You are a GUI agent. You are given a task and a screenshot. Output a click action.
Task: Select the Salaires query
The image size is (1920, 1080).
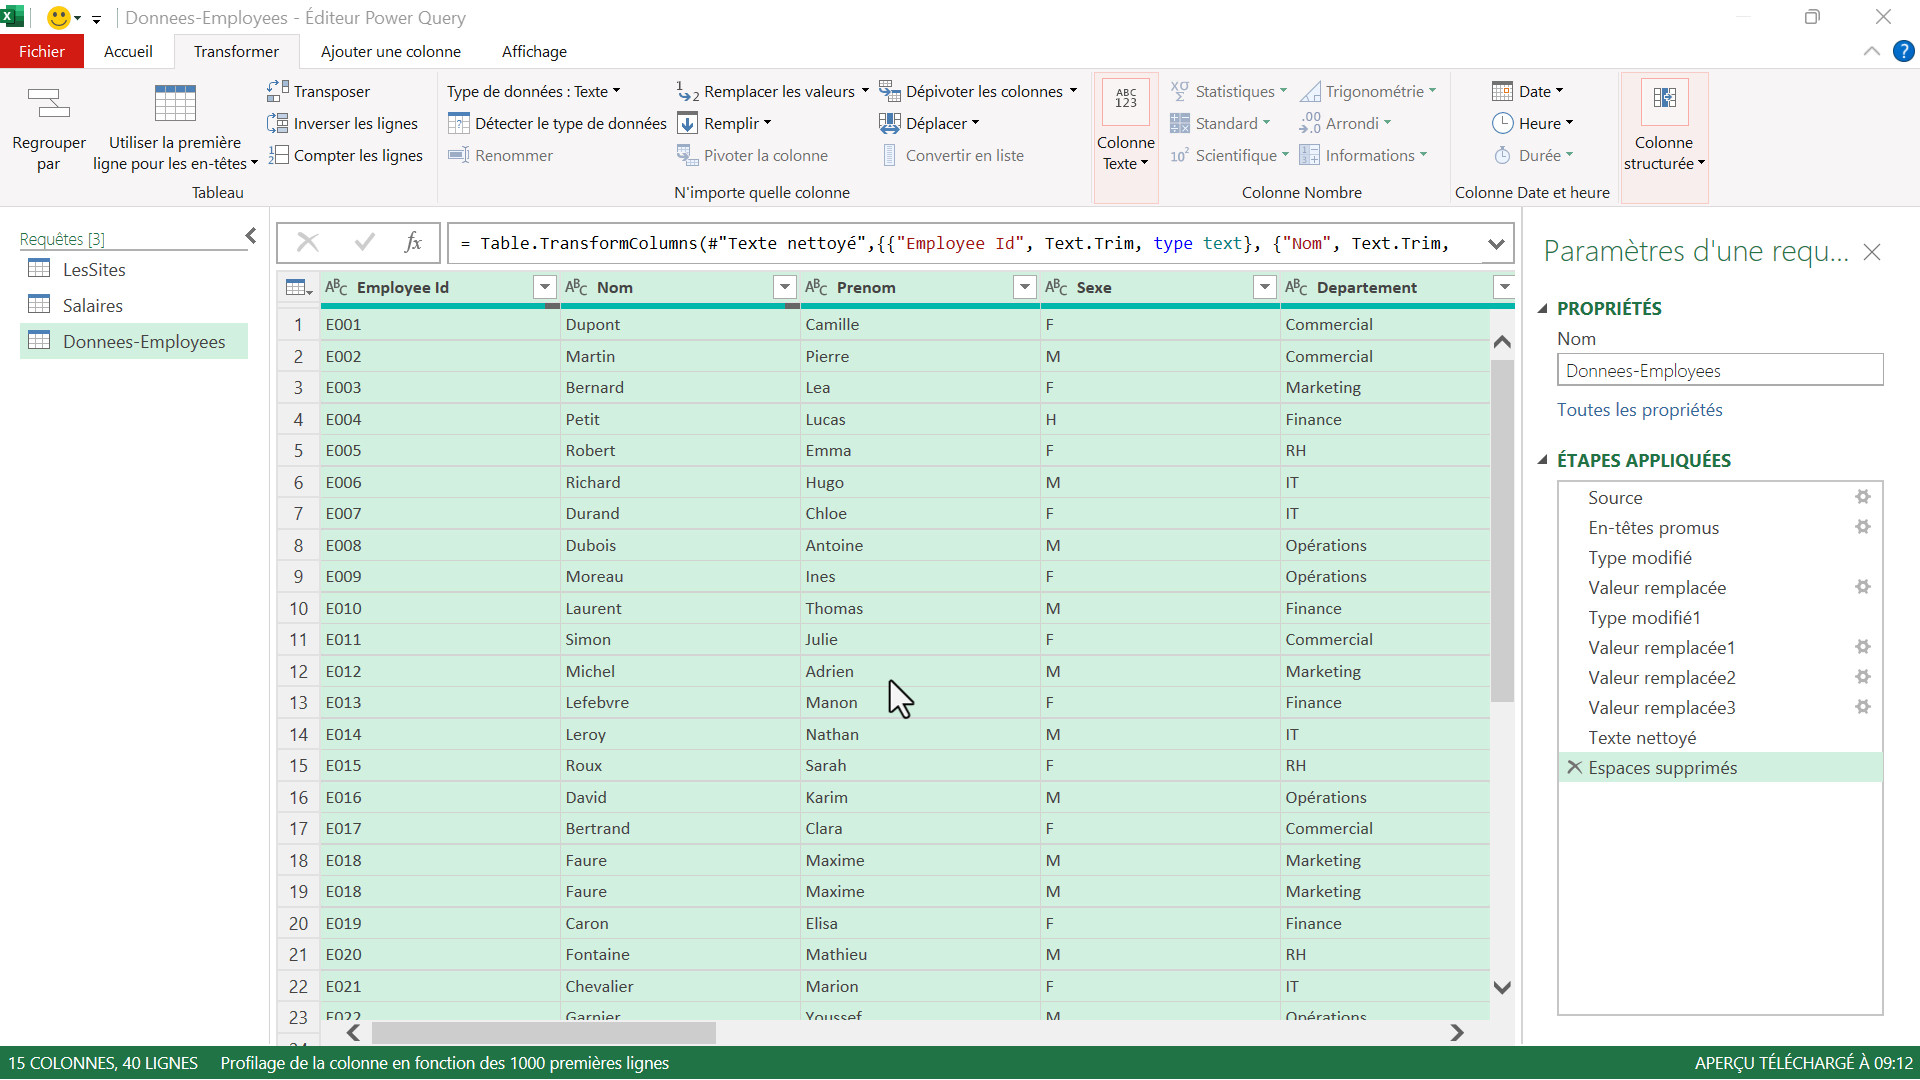tap(92, 305)
